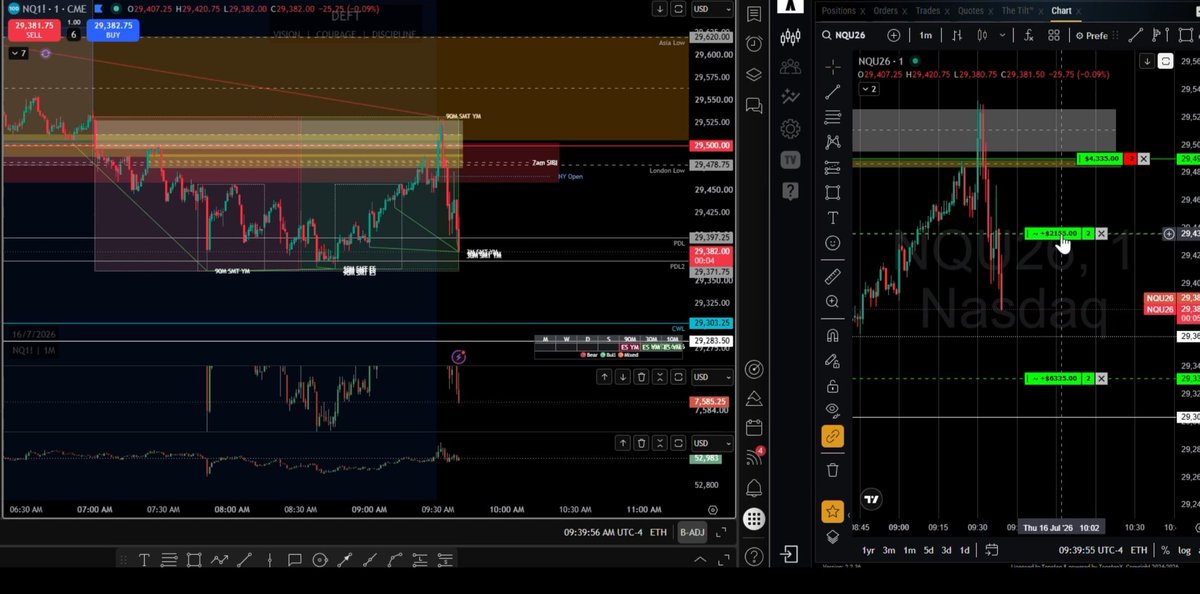Open the calendar icon in TradingView right rail

point(754,427)
